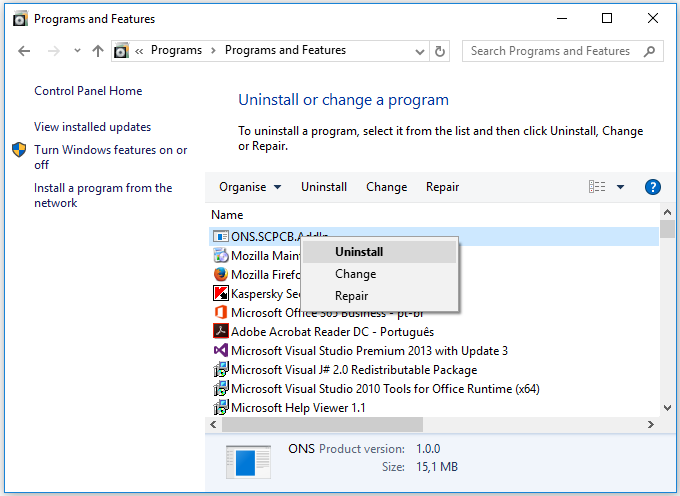Open the Organise dropdown menu
This screenshot has height=496, width=680.
point(250,187)
